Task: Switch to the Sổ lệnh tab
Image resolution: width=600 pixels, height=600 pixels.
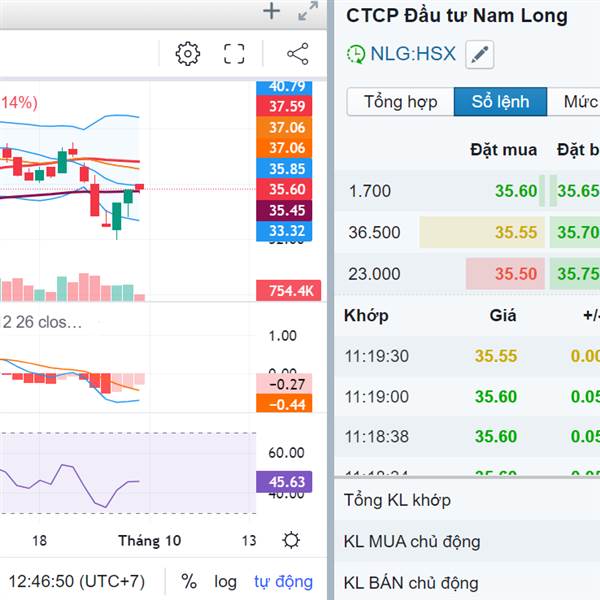Action: (500, 102)
